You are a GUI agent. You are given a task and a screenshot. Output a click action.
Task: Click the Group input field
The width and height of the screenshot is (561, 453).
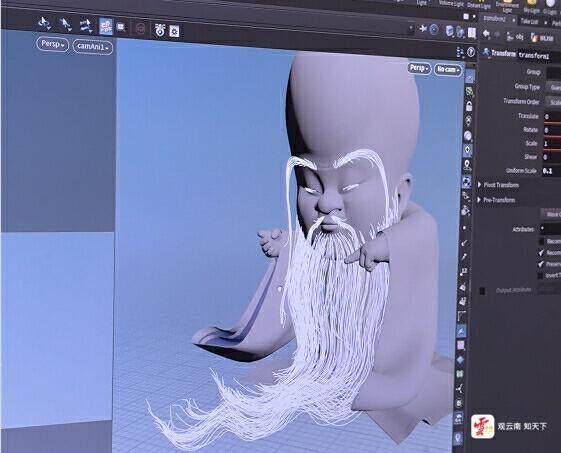[x=553, y=73]
